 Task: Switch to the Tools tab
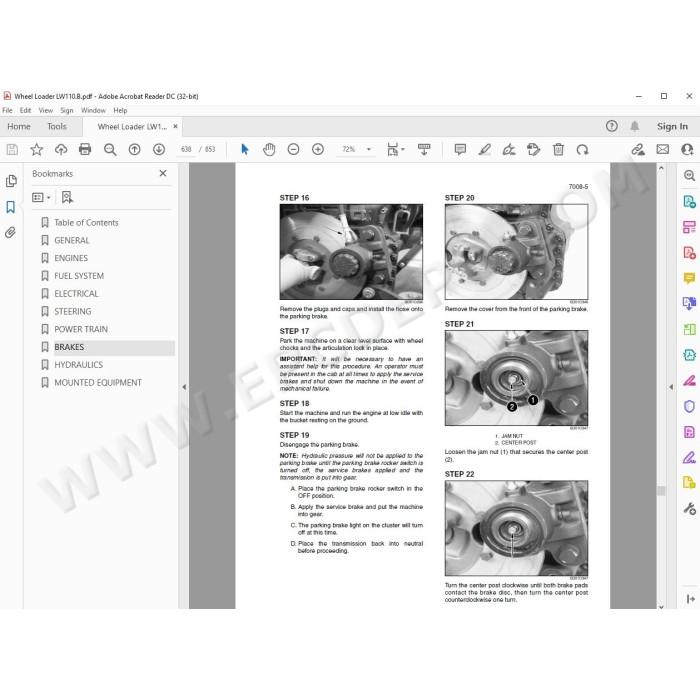pyautogui.click(x=57, y=126)
